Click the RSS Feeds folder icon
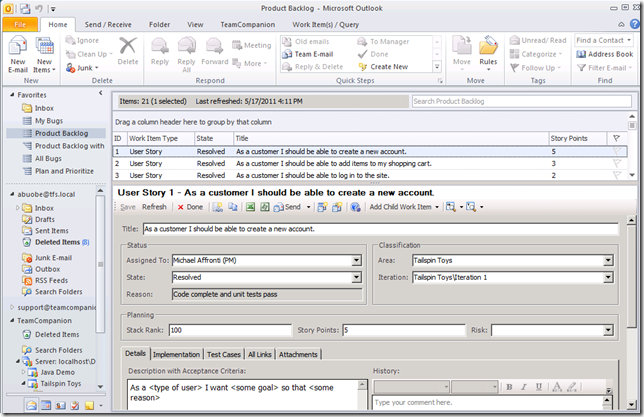Image resolution: width=644 pixels, height=417 pixels. coord(26,281)
